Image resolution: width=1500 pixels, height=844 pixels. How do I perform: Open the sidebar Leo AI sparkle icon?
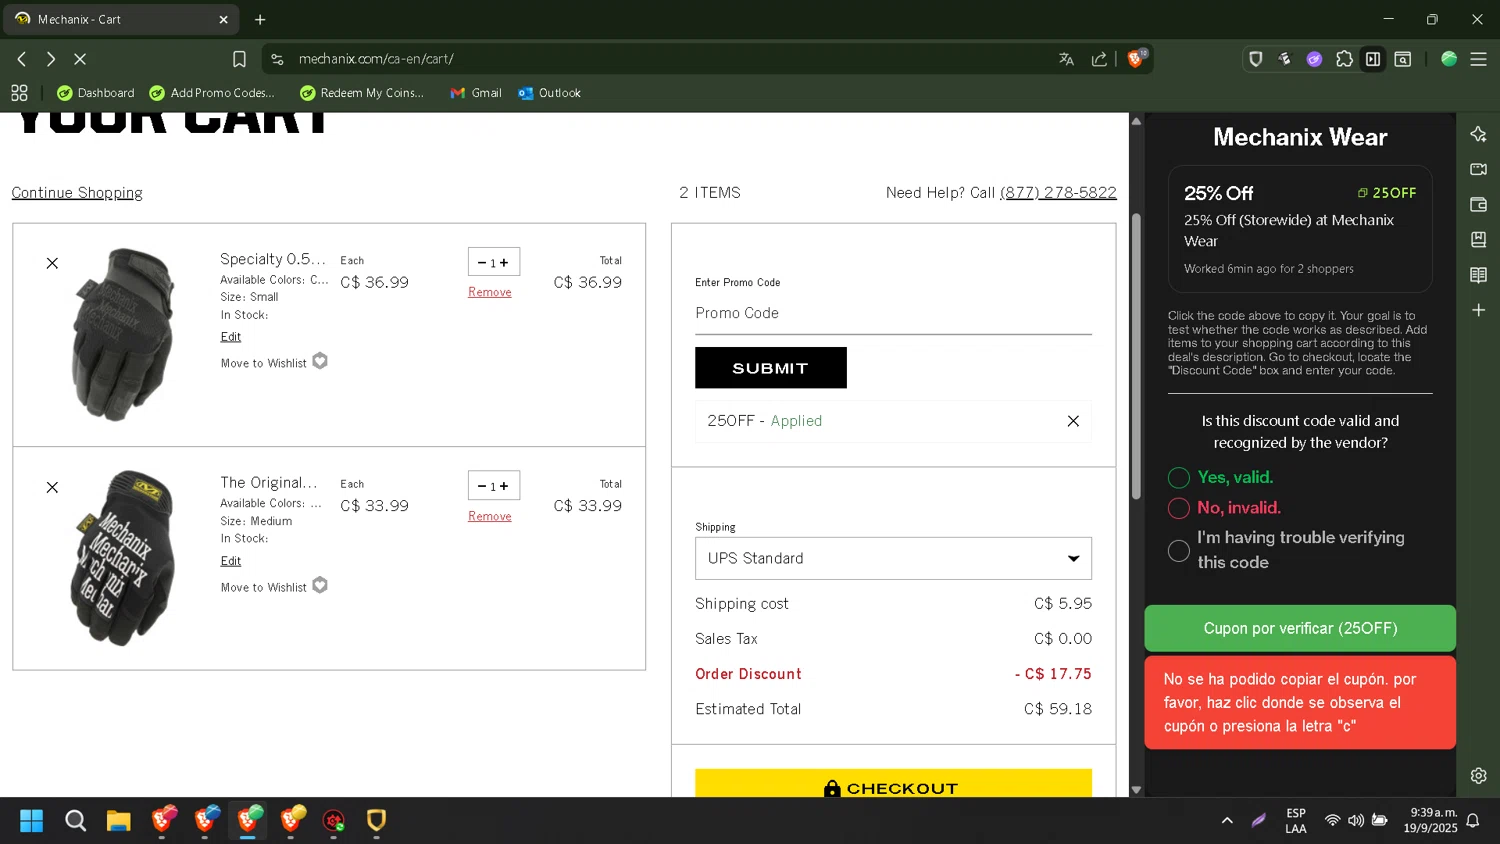[x=1478, y=134]
